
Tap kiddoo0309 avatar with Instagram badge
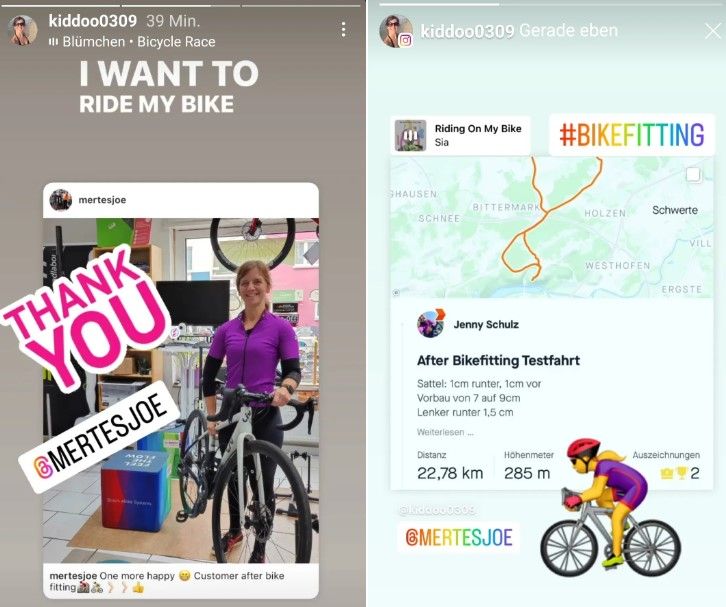(396, 31)
